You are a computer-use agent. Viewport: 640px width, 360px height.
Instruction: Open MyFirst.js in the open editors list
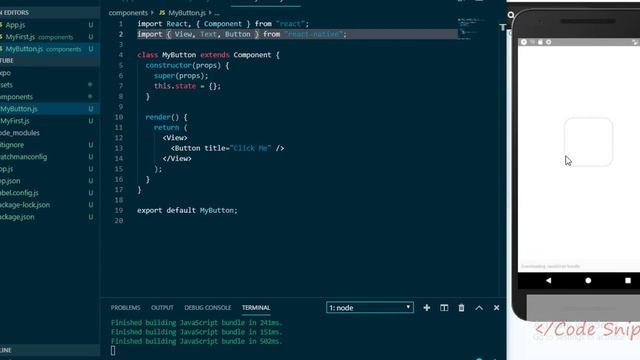coord(20,37)
